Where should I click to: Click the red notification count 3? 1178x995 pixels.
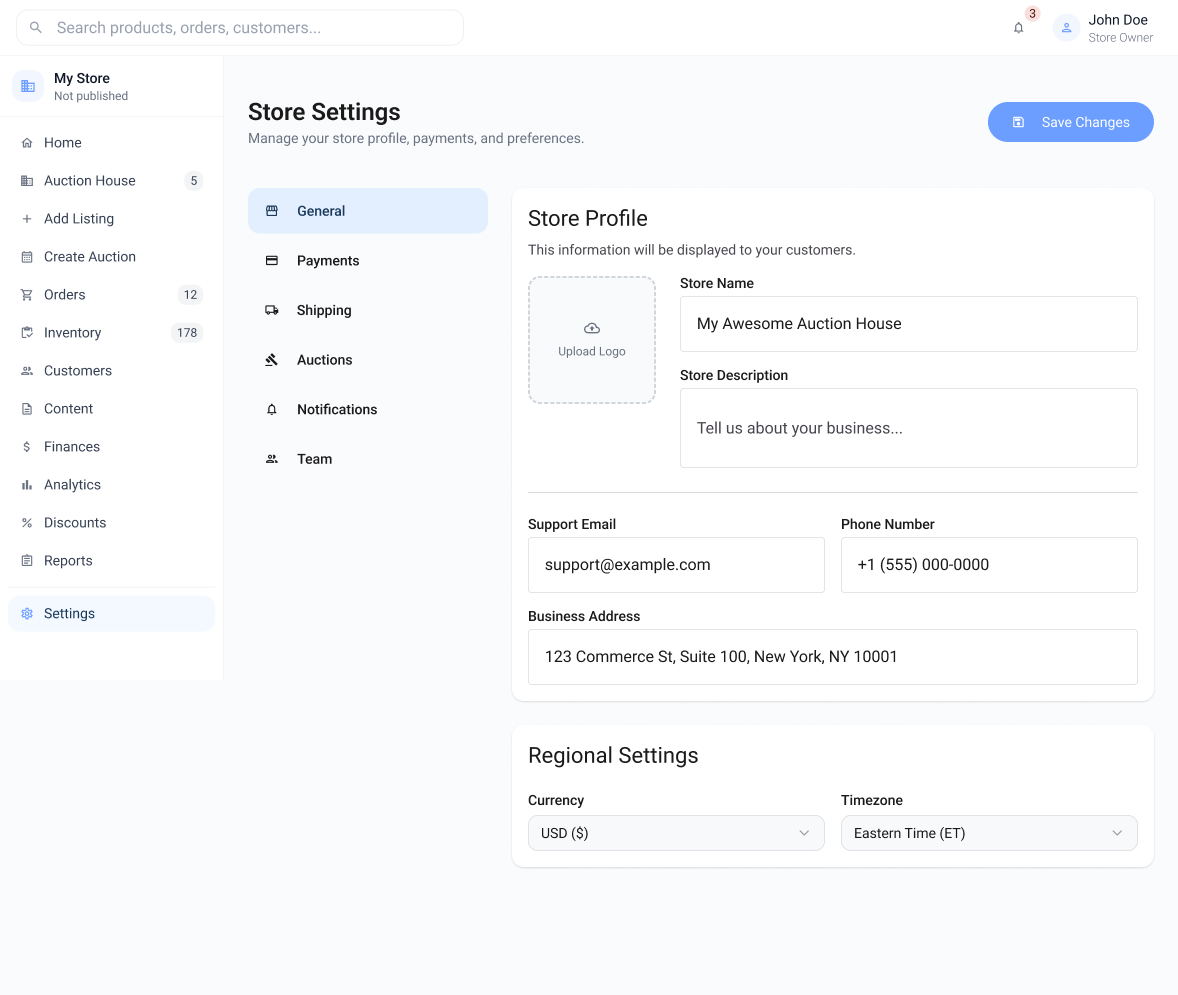coord(1032,14)
